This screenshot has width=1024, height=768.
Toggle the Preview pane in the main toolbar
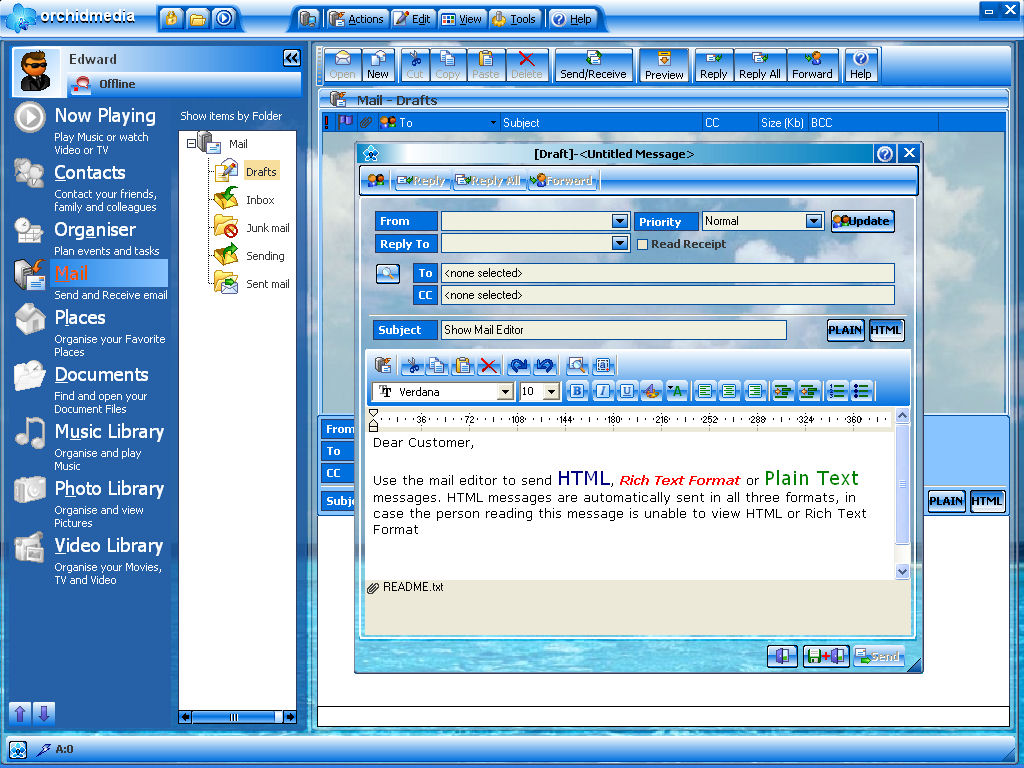point(664,66)
